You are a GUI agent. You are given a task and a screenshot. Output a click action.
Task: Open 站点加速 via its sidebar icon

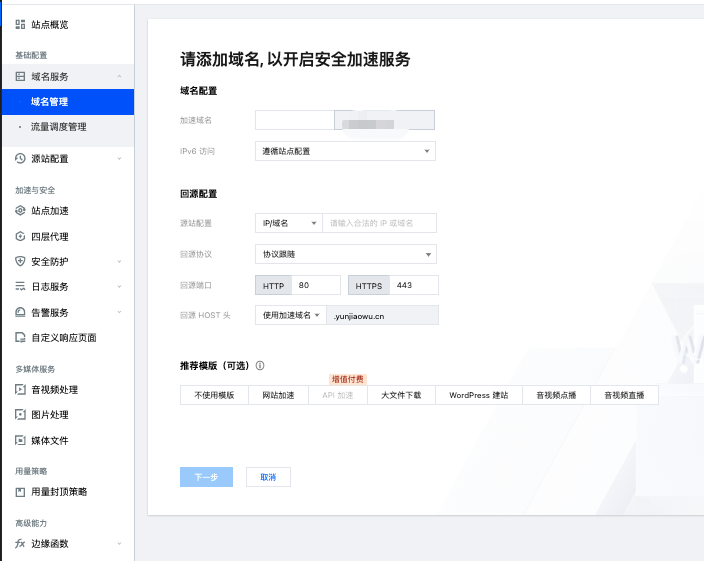(20, 211)
